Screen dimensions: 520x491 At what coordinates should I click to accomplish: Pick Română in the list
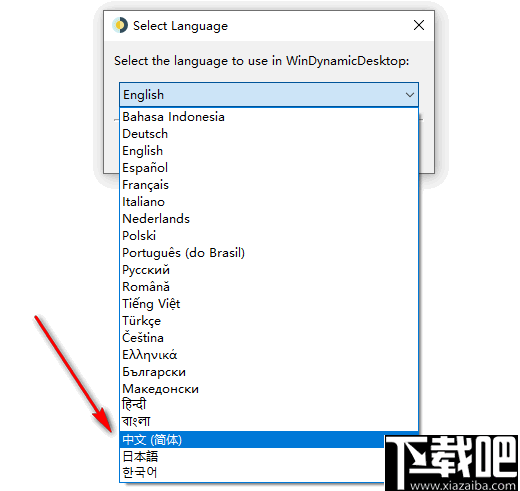tap(269, 287)
